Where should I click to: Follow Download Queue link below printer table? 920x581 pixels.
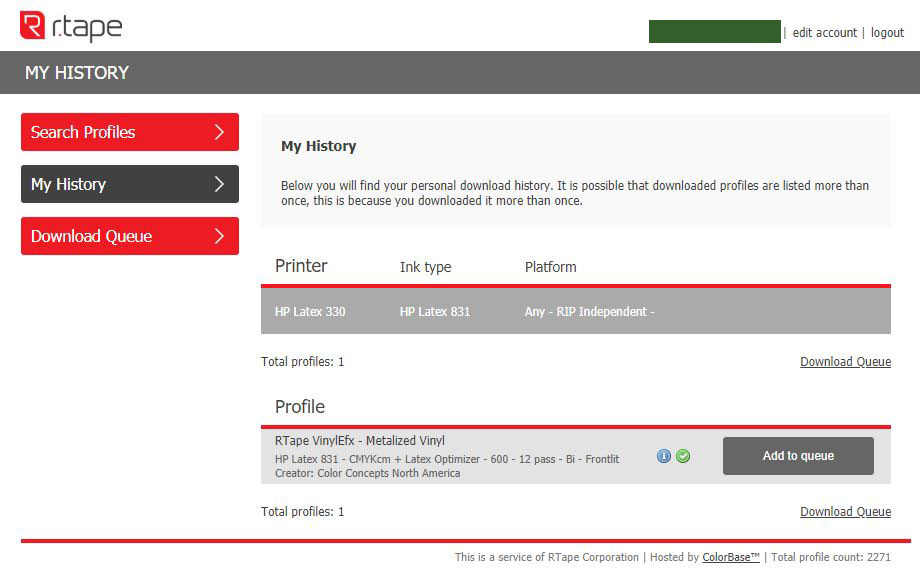845,362
